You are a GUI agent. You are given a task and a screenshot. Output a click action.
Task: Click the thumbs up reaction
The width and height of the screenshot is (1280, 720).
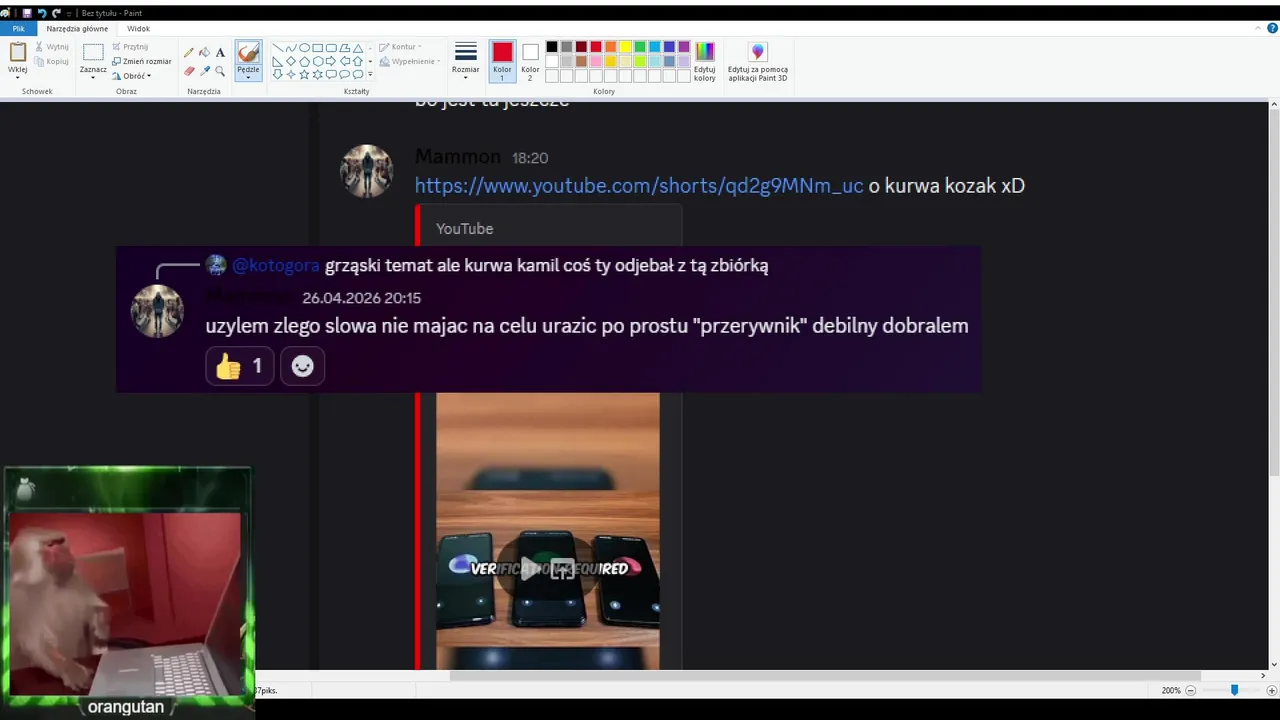click(x=239, y=366)
